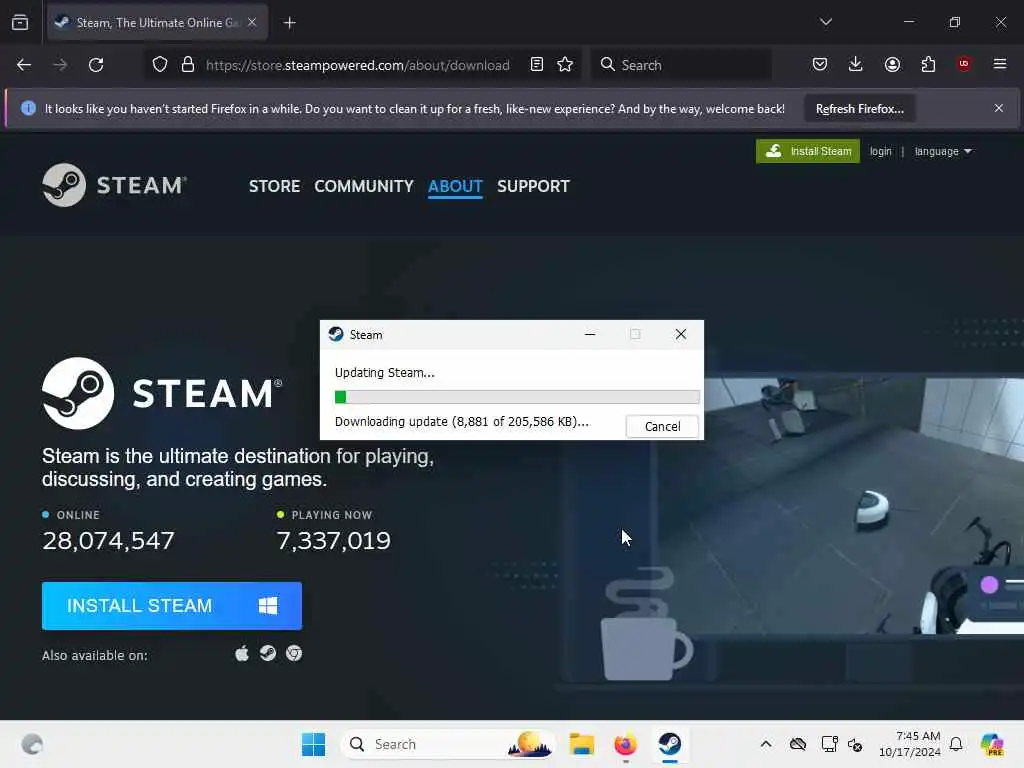Viewport: 1024px width, 768px height.
Task: Open a new tab with plus button
Action: 289,23
